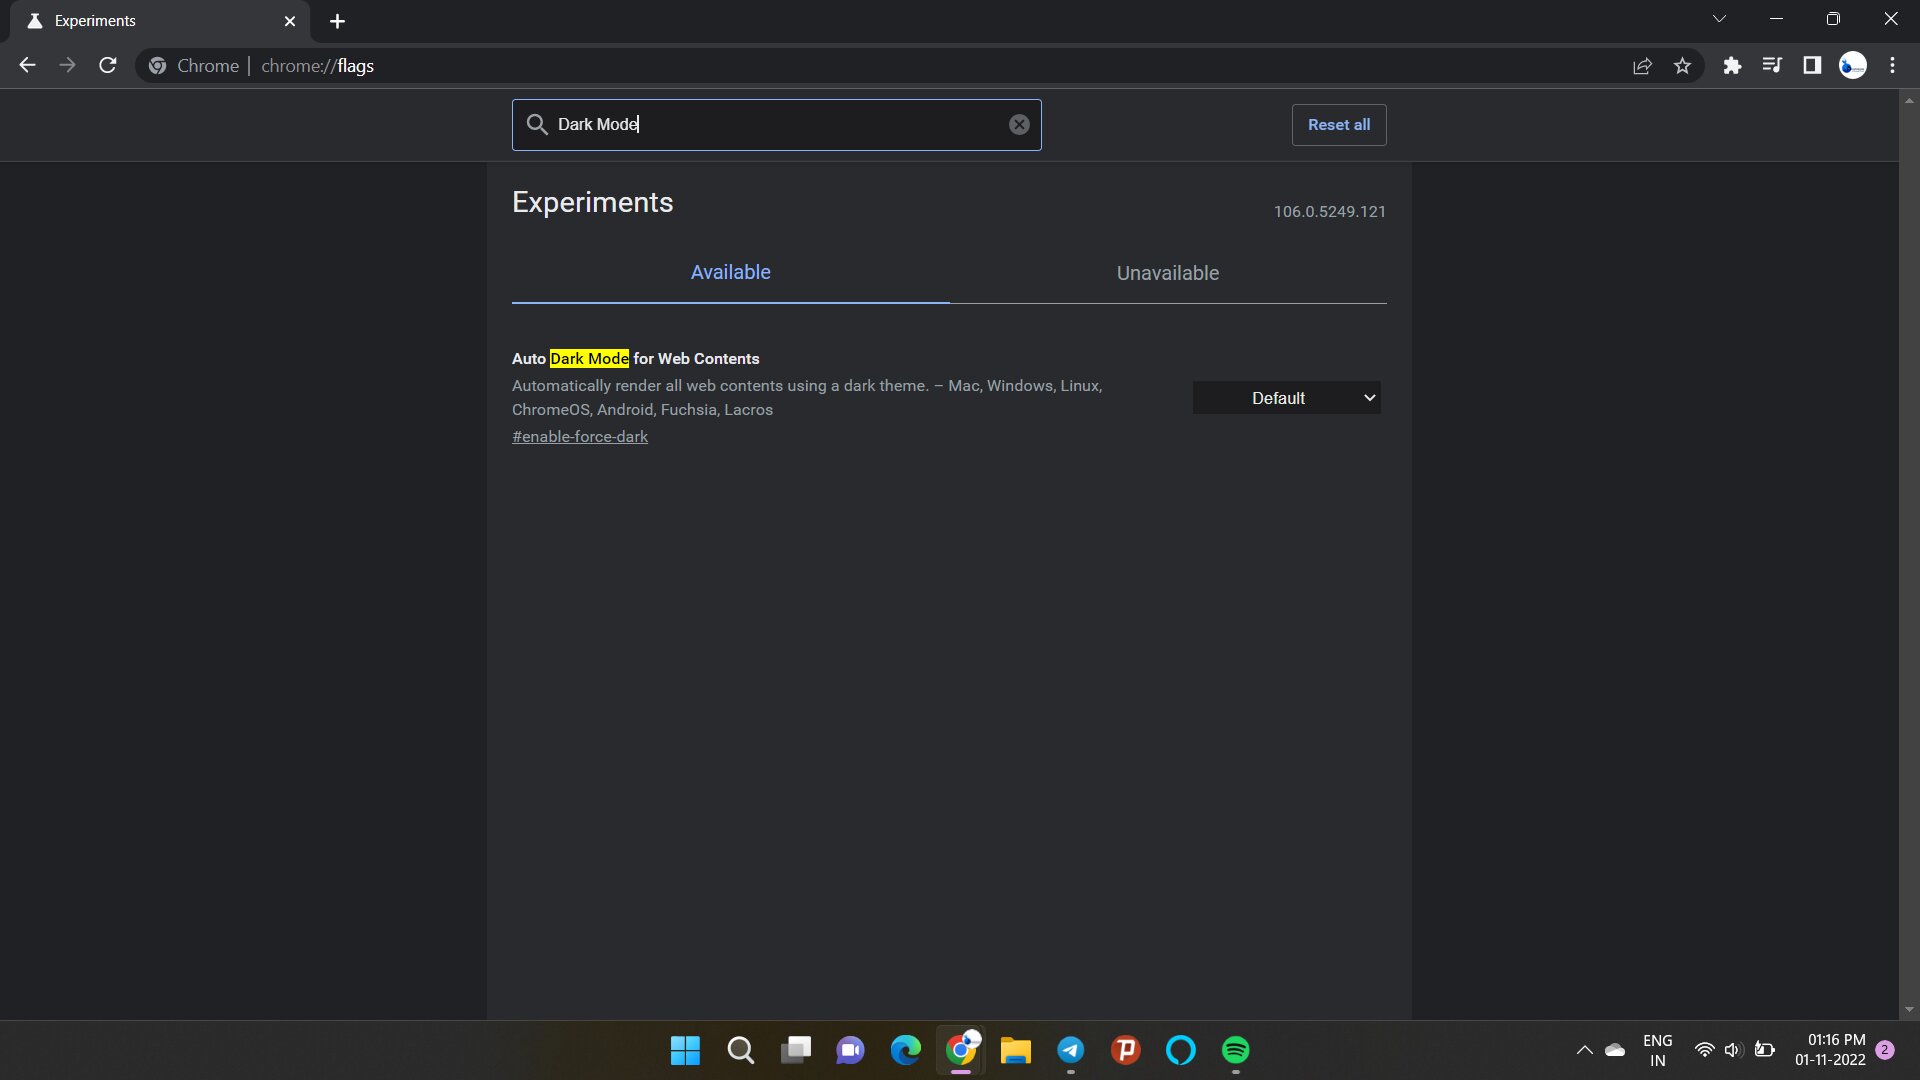
Task: Click the #enable-force-dark link
Action: (579, 435)
